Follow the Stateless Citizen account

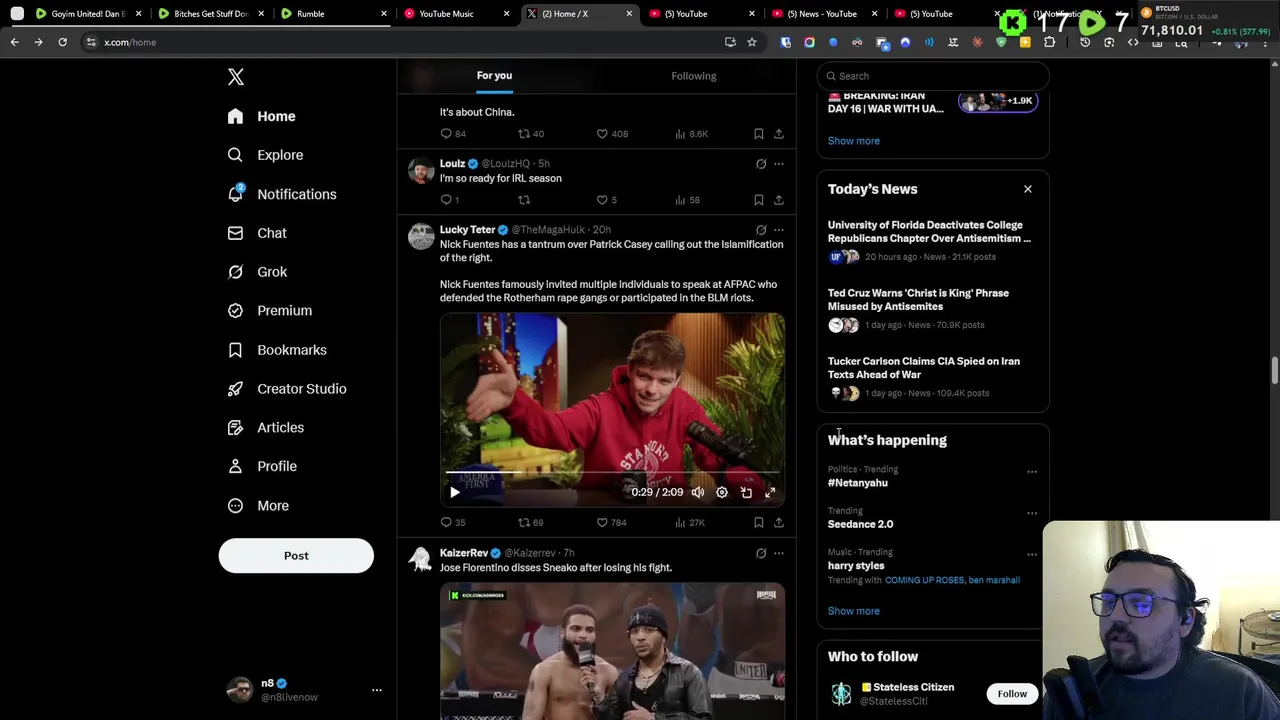click(x=1012, y=694)
